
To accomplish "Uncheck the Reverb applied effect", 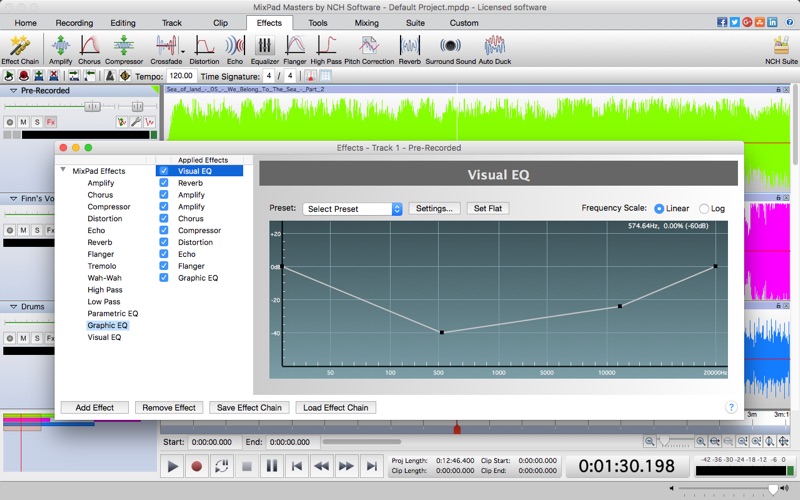I will point(164,183).
